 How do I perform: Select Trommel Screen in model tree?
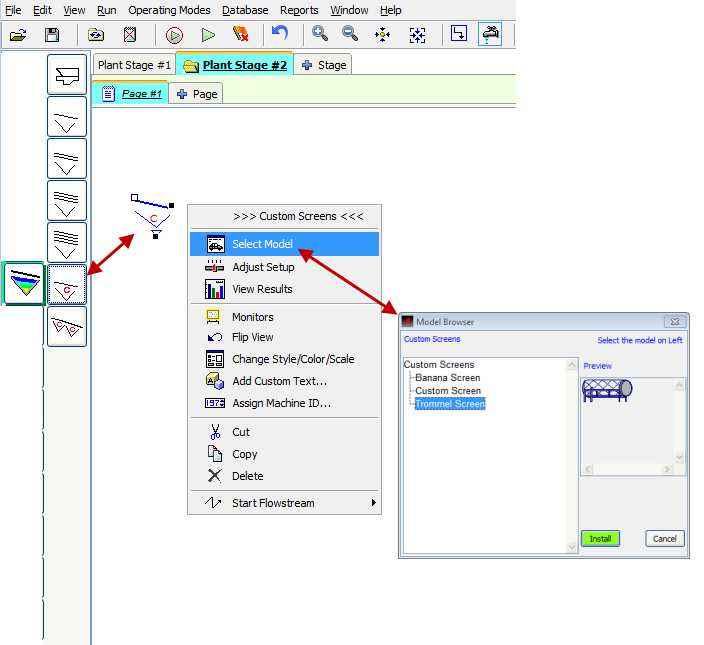(449, 404)
